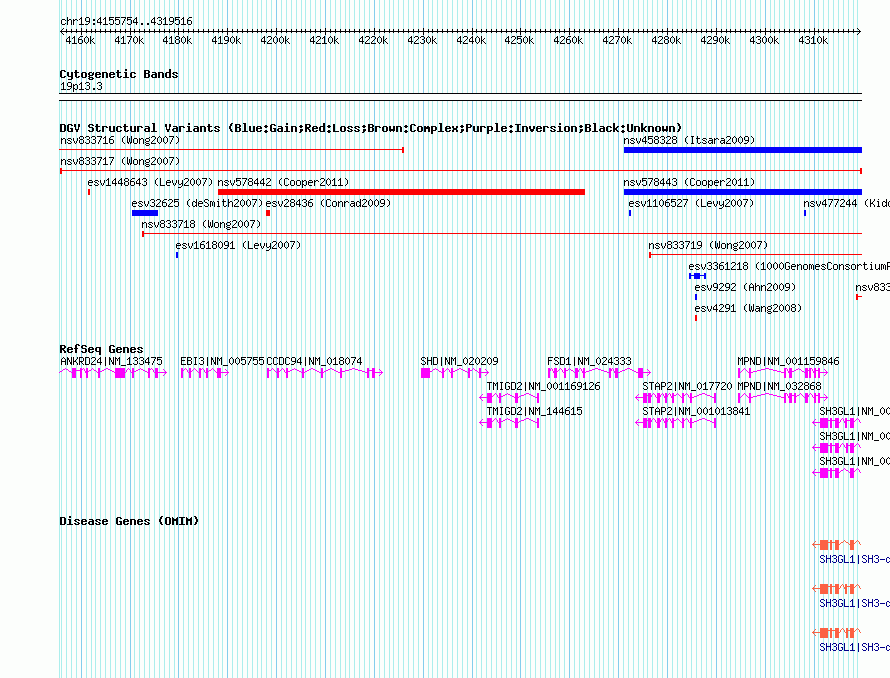Screen dimensions: 890x678
Task: Click the blue esv3361218 variant glyph
Action: [x=698, y=276]
